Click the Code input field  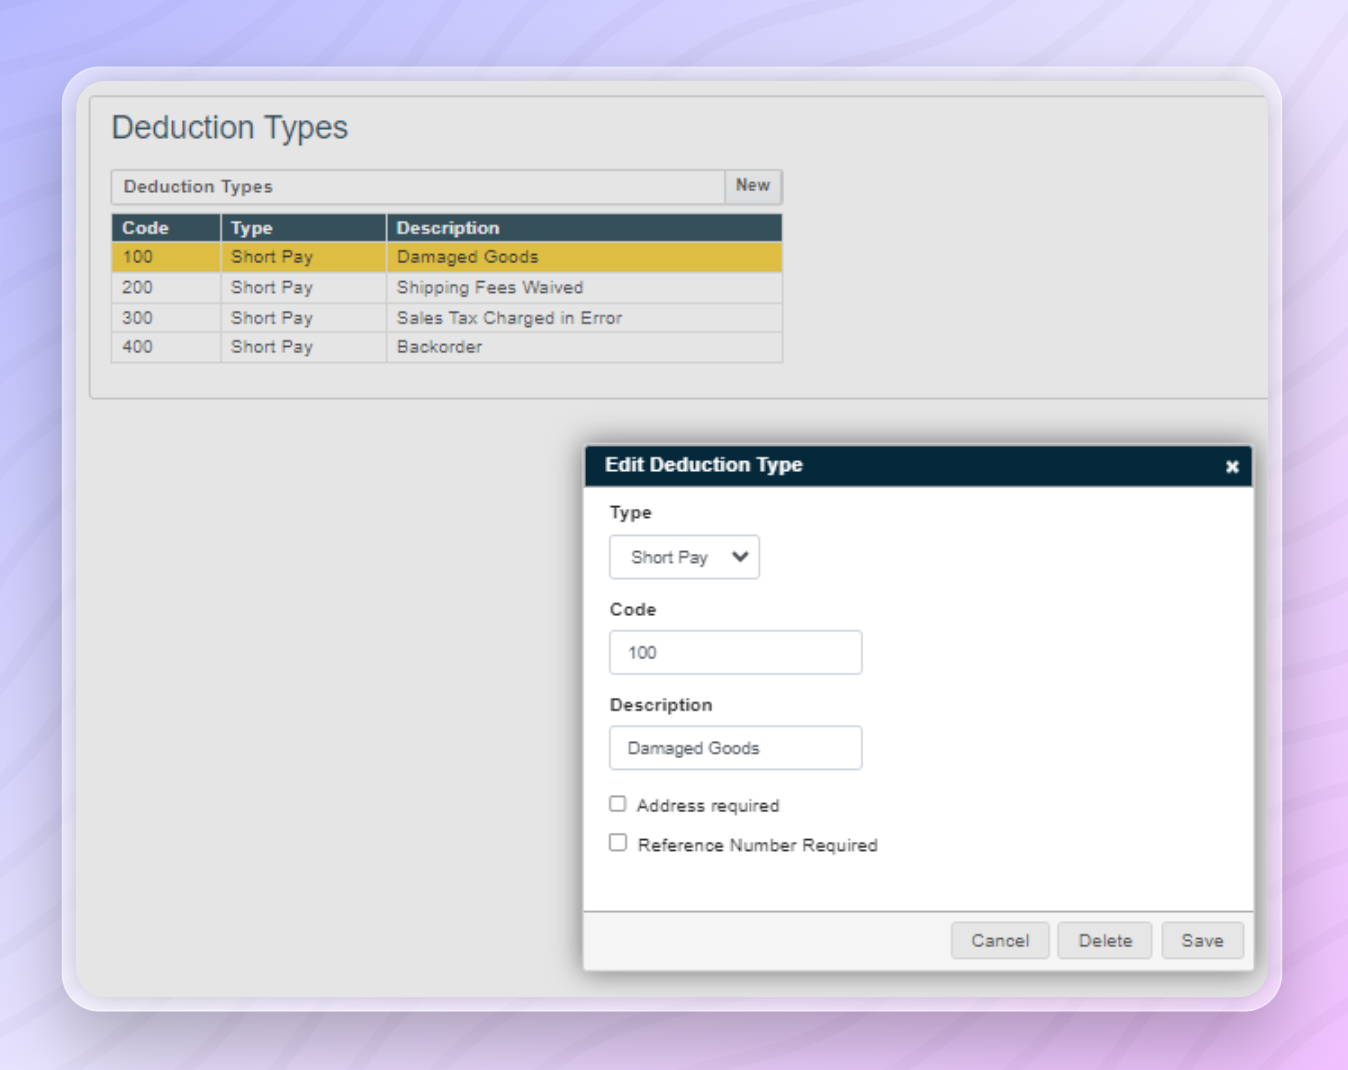(735, 652)
